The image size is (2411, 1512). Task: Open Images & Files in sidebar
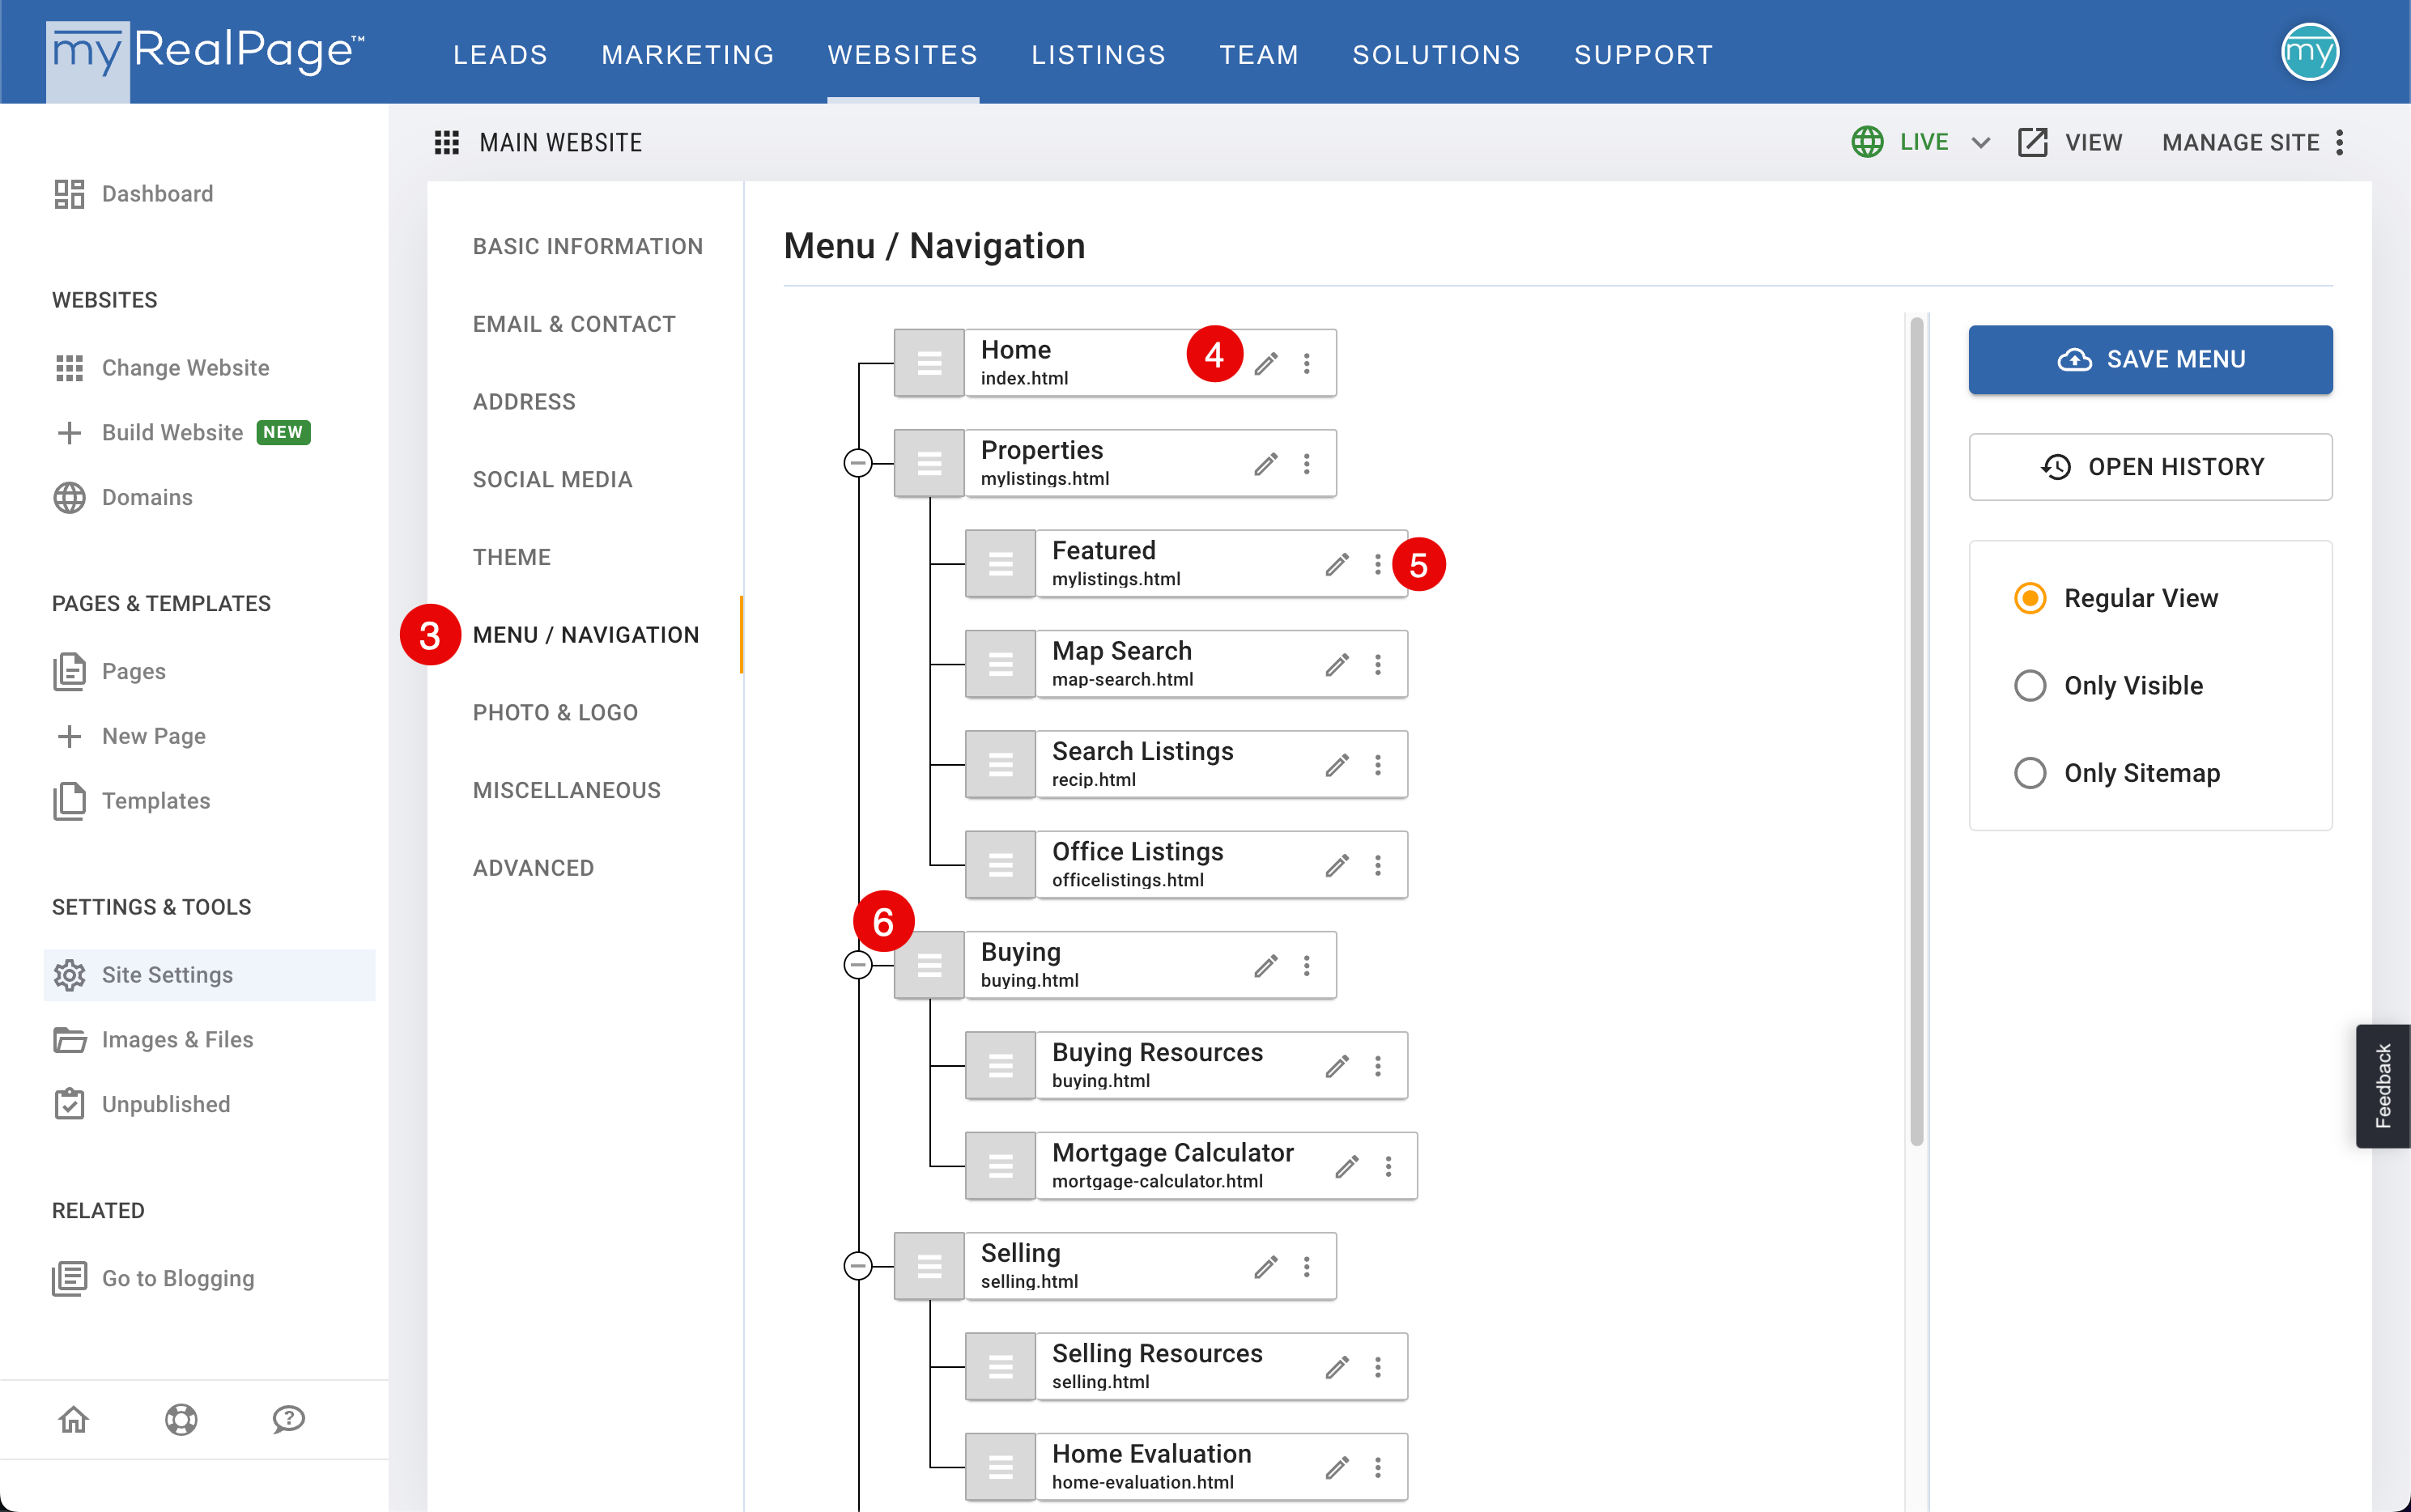coord(153,1040)
